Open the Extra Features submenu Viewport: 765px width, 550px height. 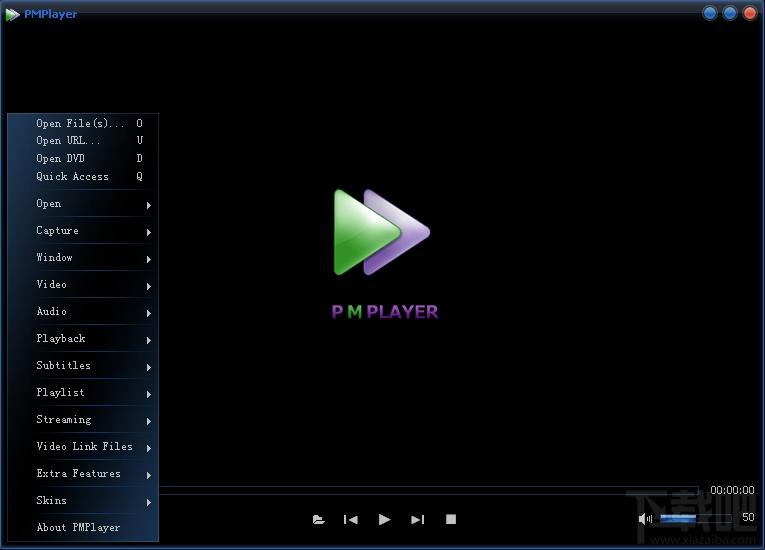click(x=83, y=473)
